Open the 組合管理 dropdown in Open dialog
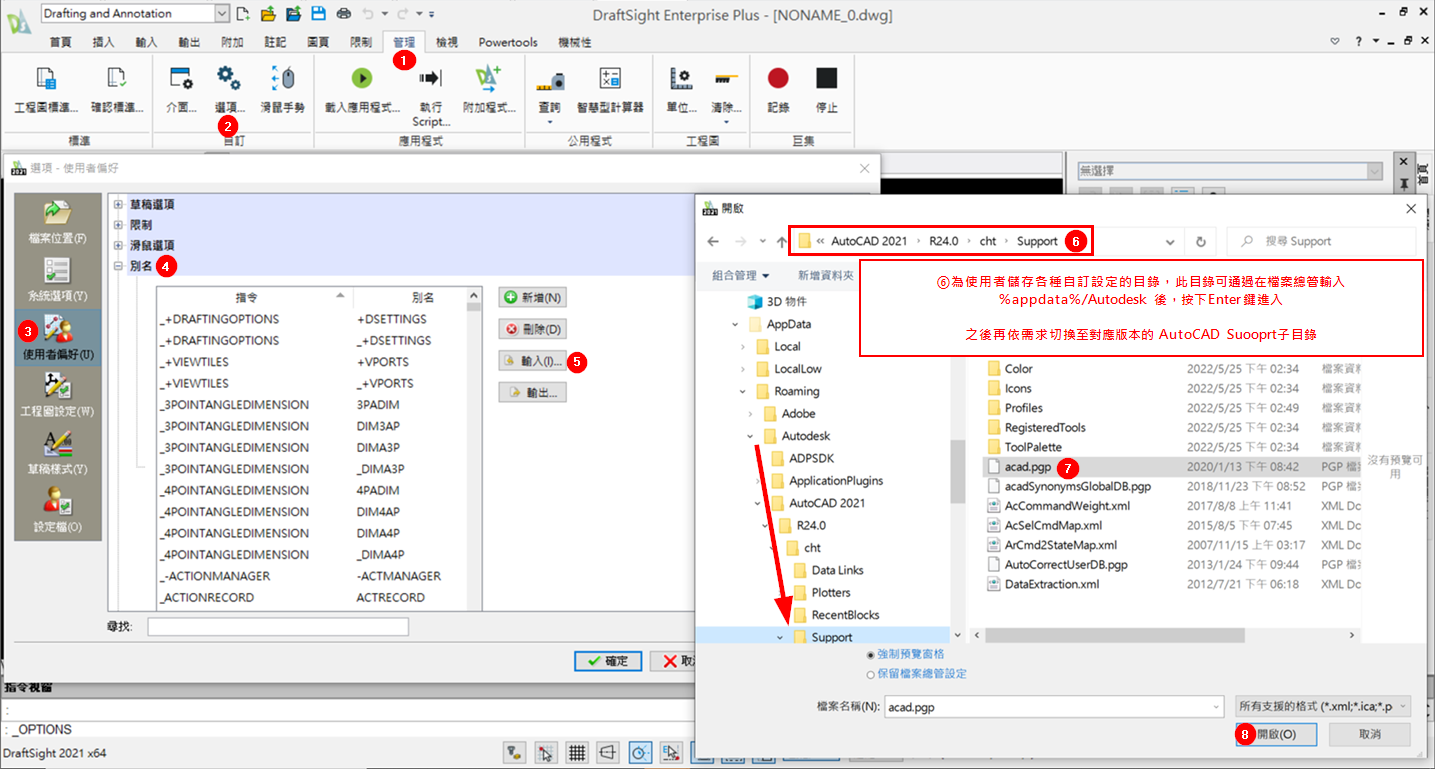 pyautogui.click(x=741, y=275)
